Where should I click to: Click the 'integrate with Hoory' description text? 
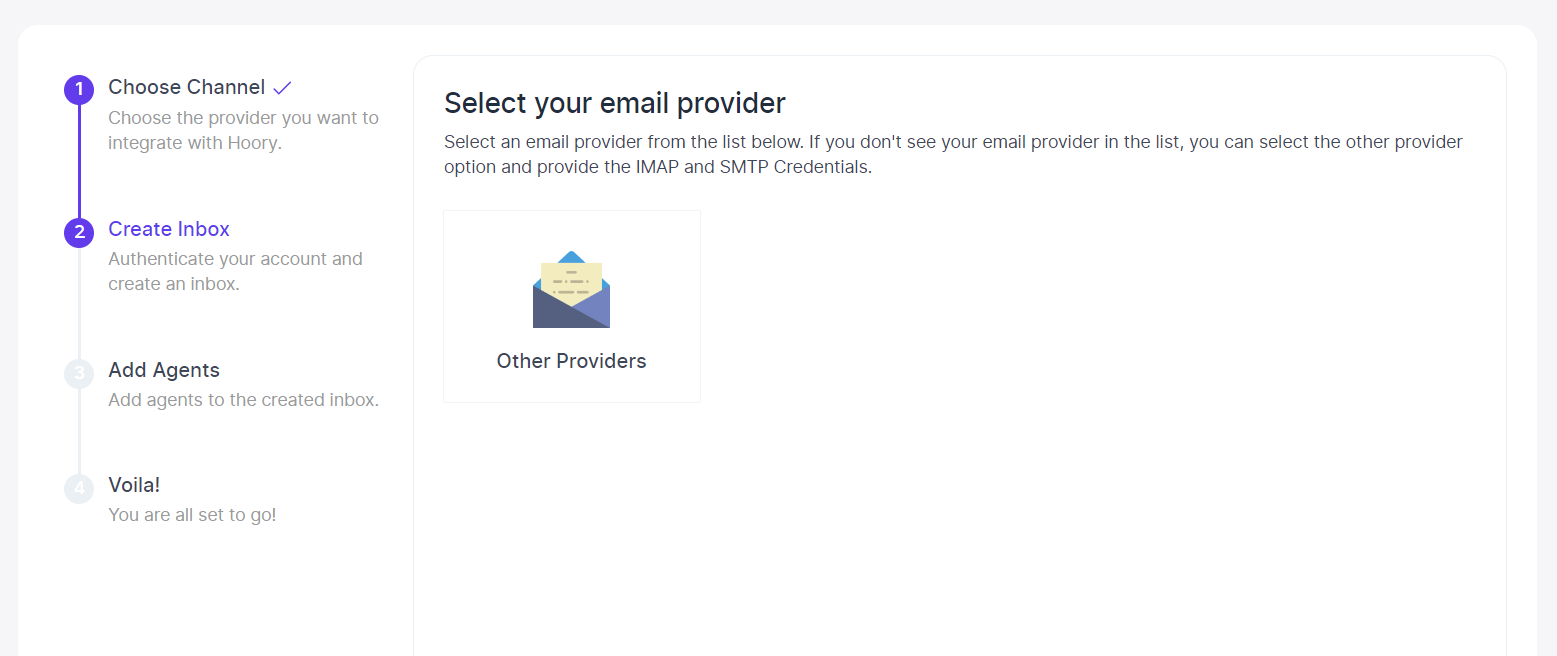click(x=195, y=143)
